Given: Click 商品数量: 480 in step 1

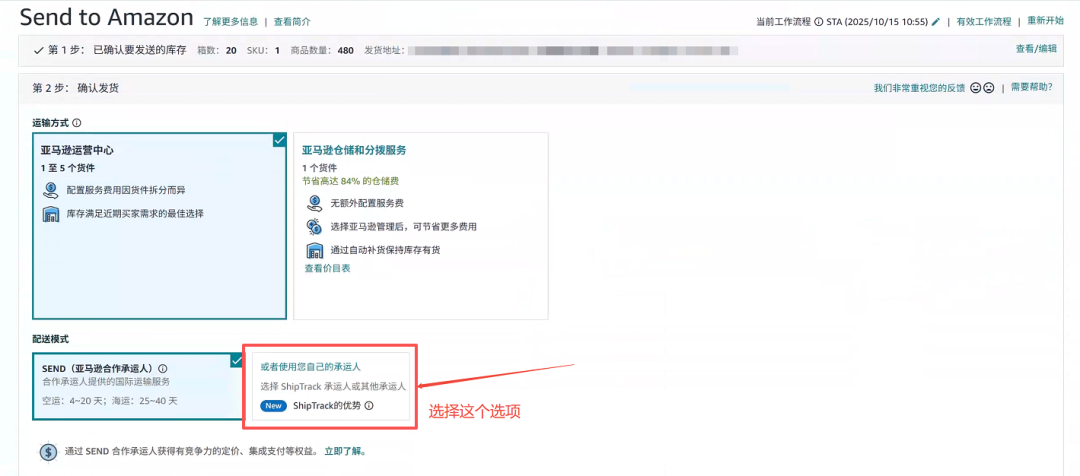Looking at the screenshot, I should tap(322, 50).
